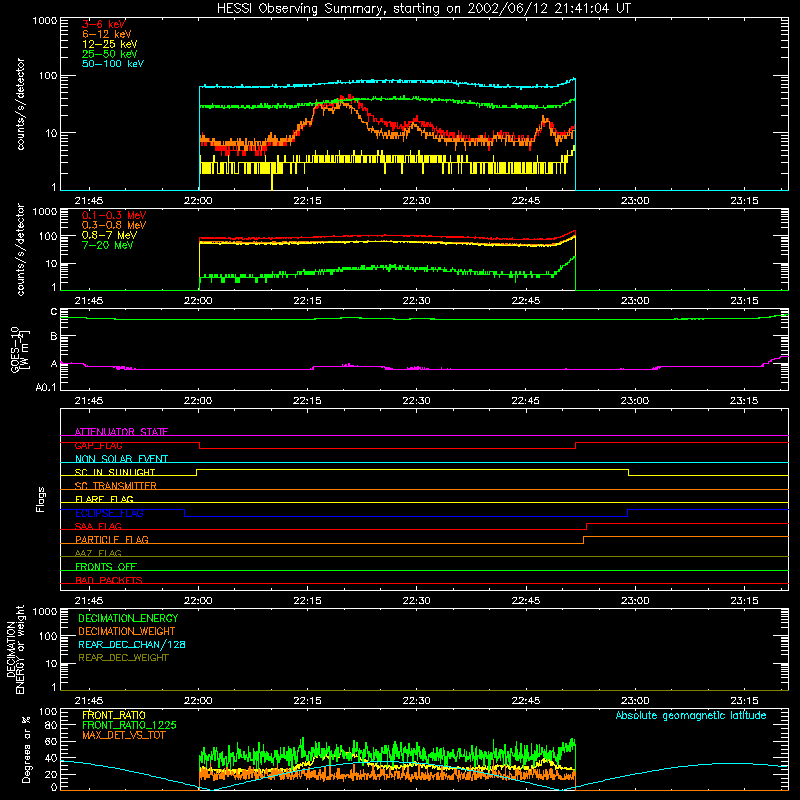Select the SAA_FLAG label

pos(98,526)
